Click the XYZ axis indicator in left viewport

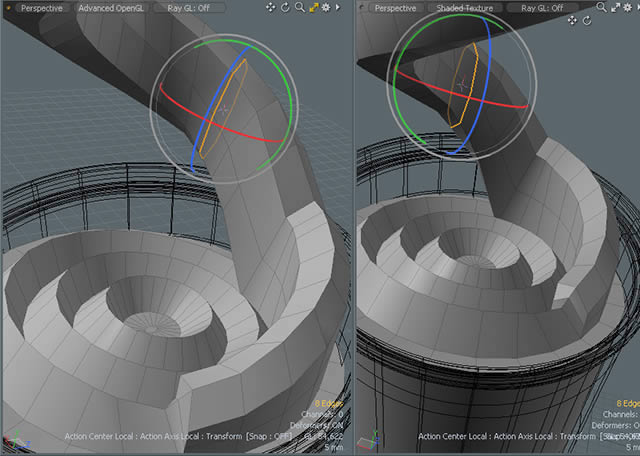[16, 439]
